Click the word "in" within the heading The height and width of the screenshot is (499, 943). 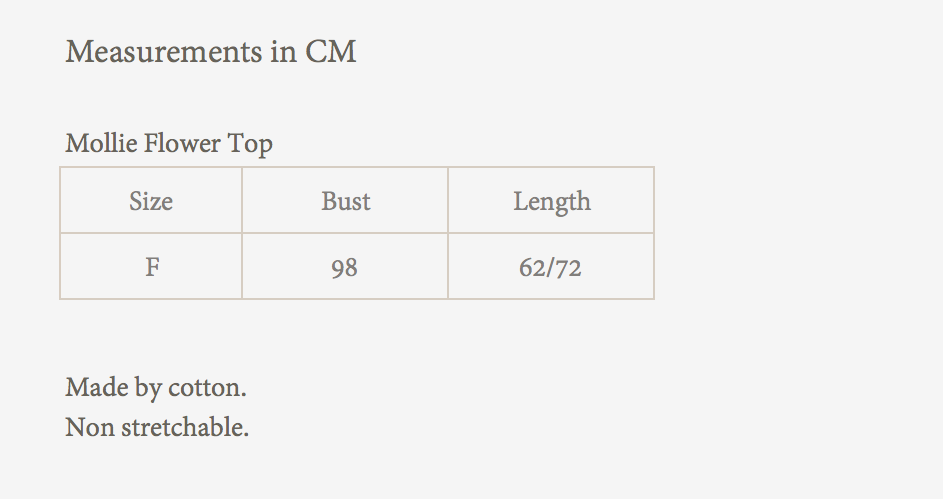point(281,51)
